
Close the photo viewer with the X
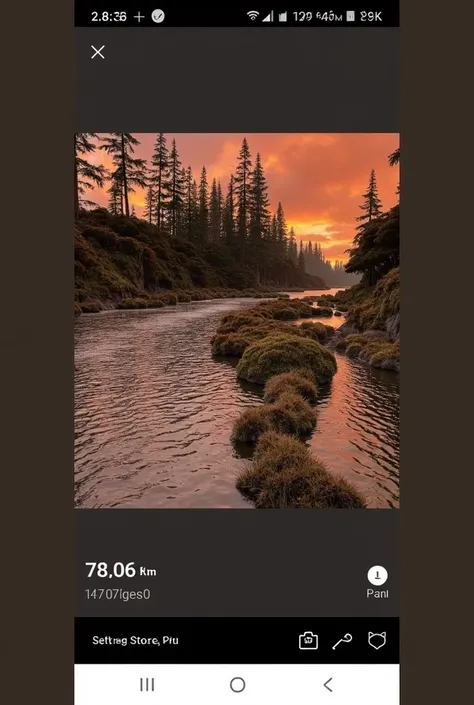point(98,52)
